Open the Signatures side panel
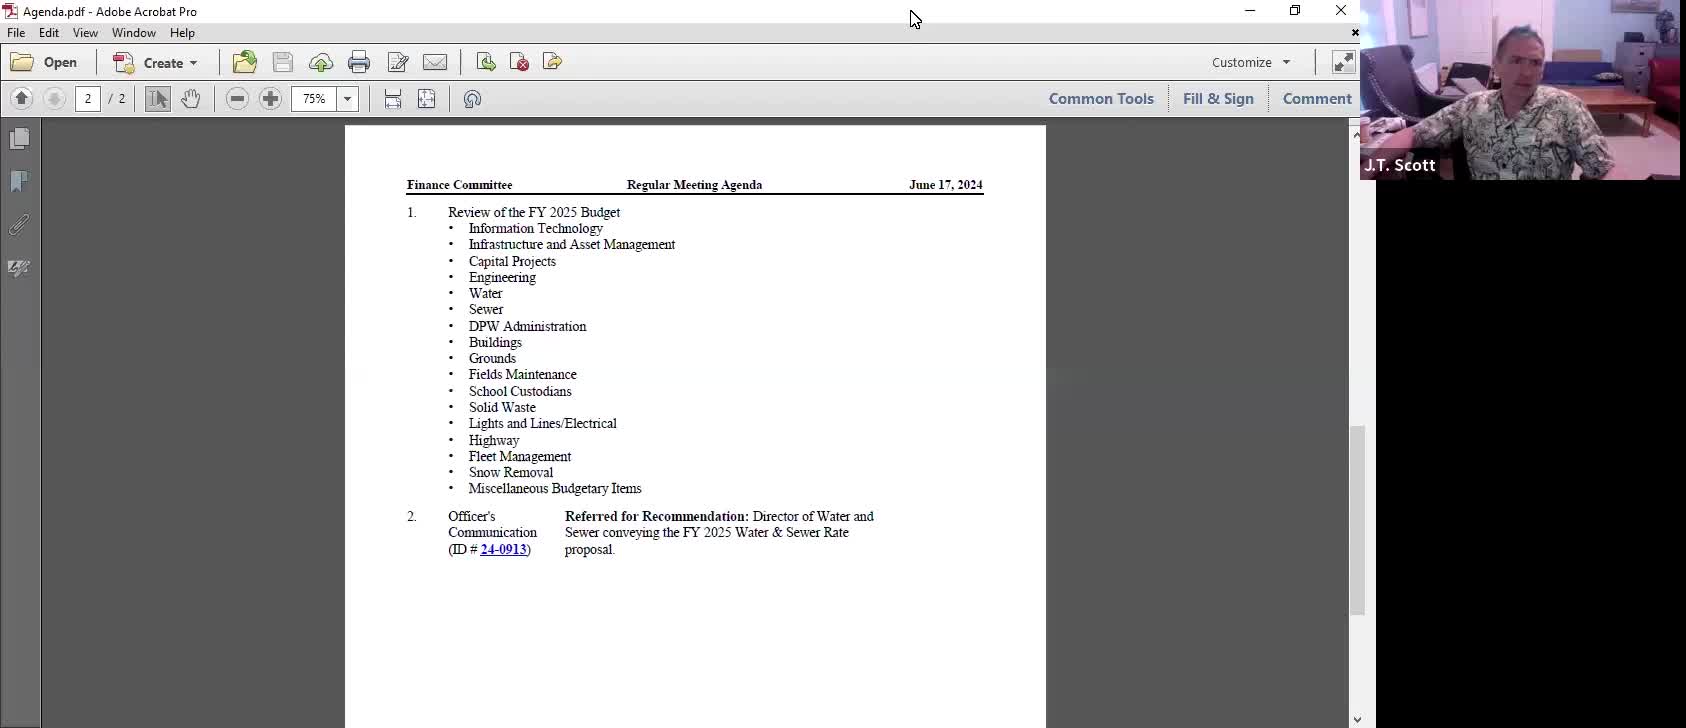Image resolution: width=1686 pixels, height=728 pixels. click(x=19, y=268)
